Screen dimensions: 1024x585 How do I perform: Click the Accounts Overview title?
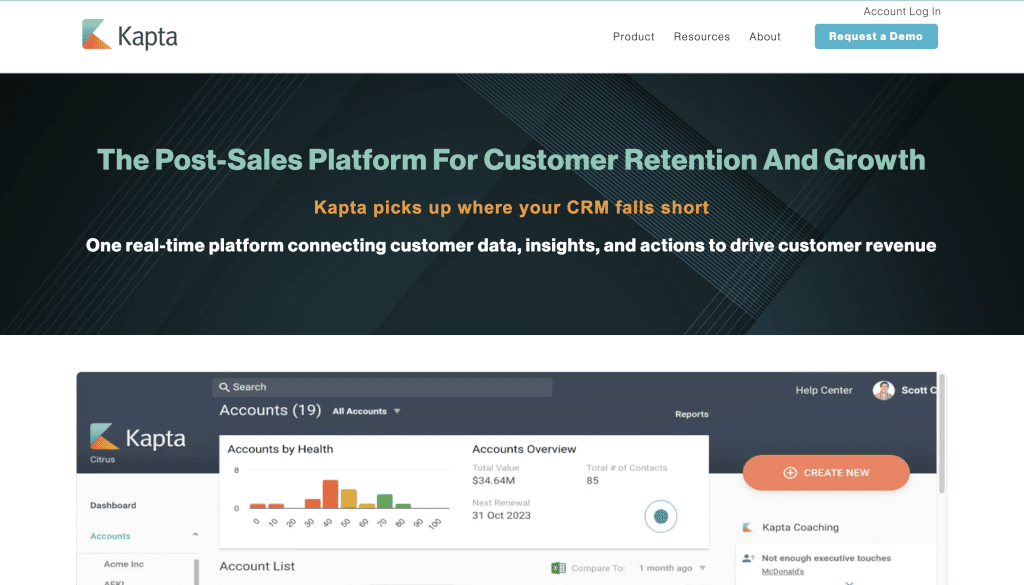tap(524, 449)
